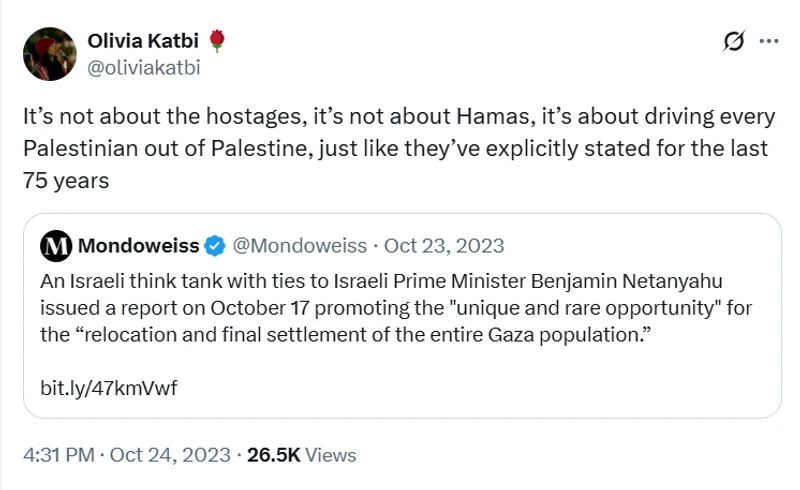
Task: Click the Views label
Action: [x=330, y=455]
